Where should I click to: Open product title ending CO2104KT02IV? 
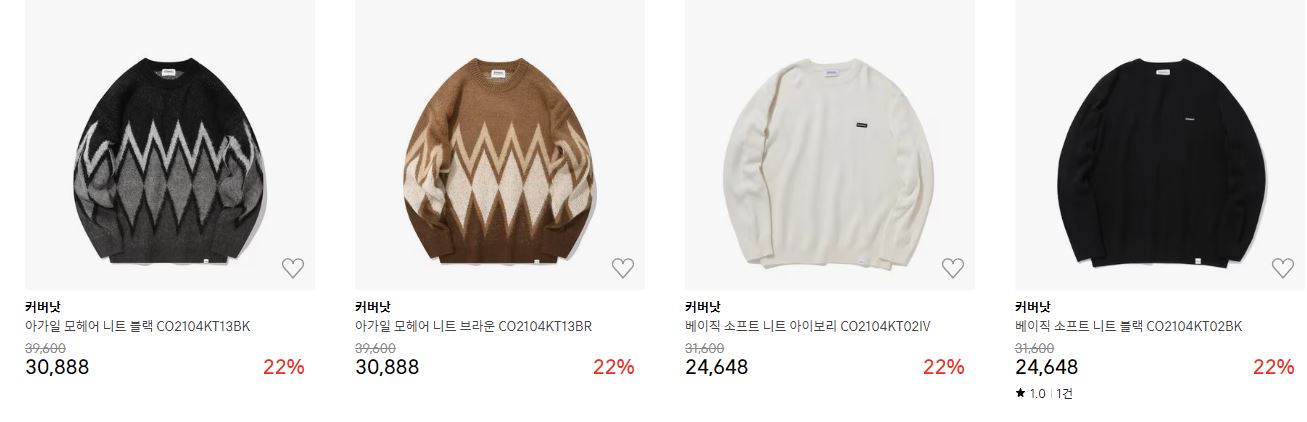pos(808,326)
